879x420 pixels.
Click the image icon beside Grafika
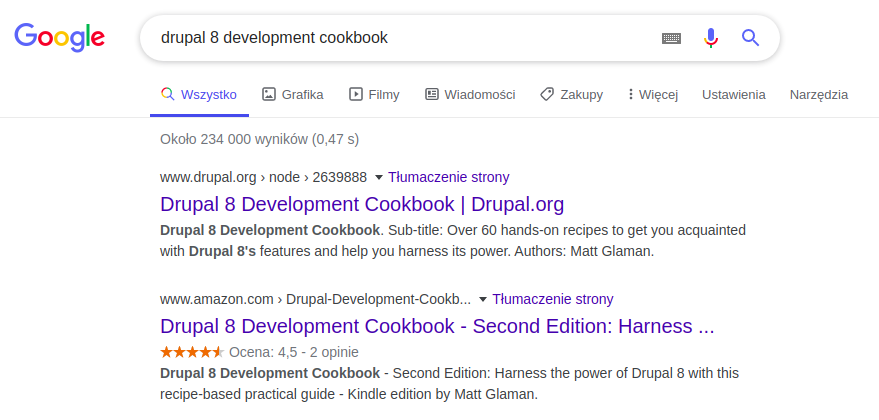pos(269,94)
